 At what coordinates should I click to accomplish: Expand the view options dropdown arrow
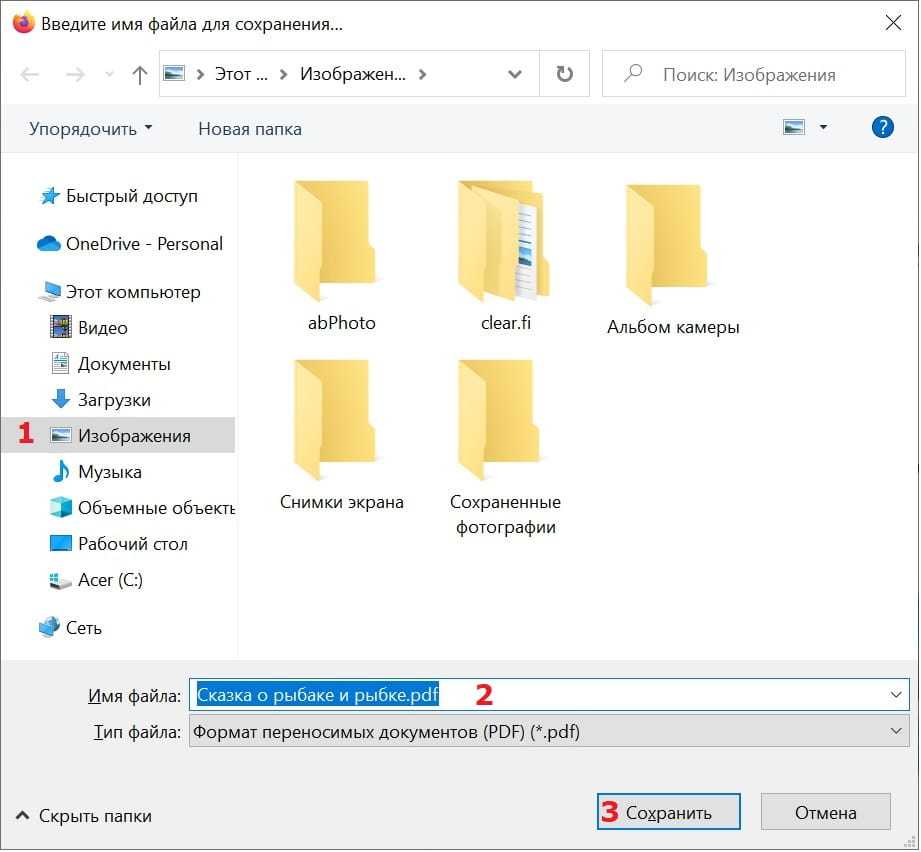[823, 127]
